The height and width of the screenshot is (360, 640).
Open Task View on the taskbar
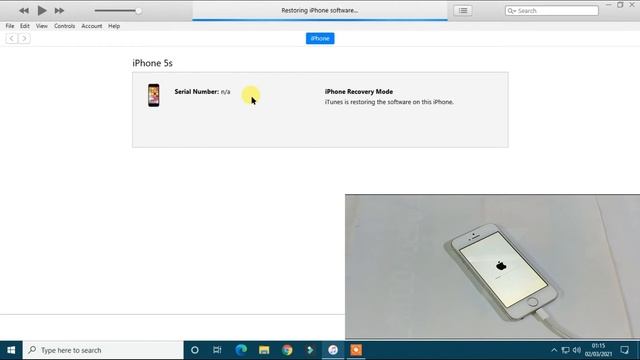tap(217, 350)
